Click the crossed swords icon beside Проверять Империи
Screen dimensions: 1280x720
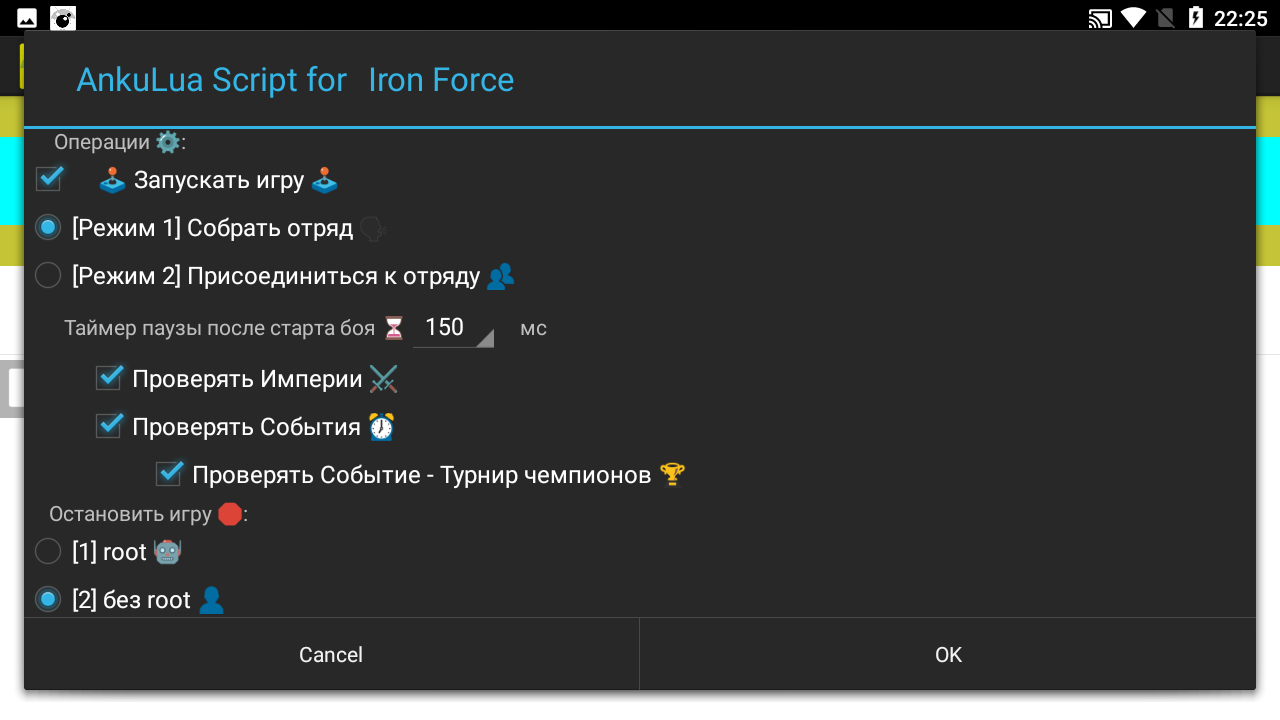[383, 379]
